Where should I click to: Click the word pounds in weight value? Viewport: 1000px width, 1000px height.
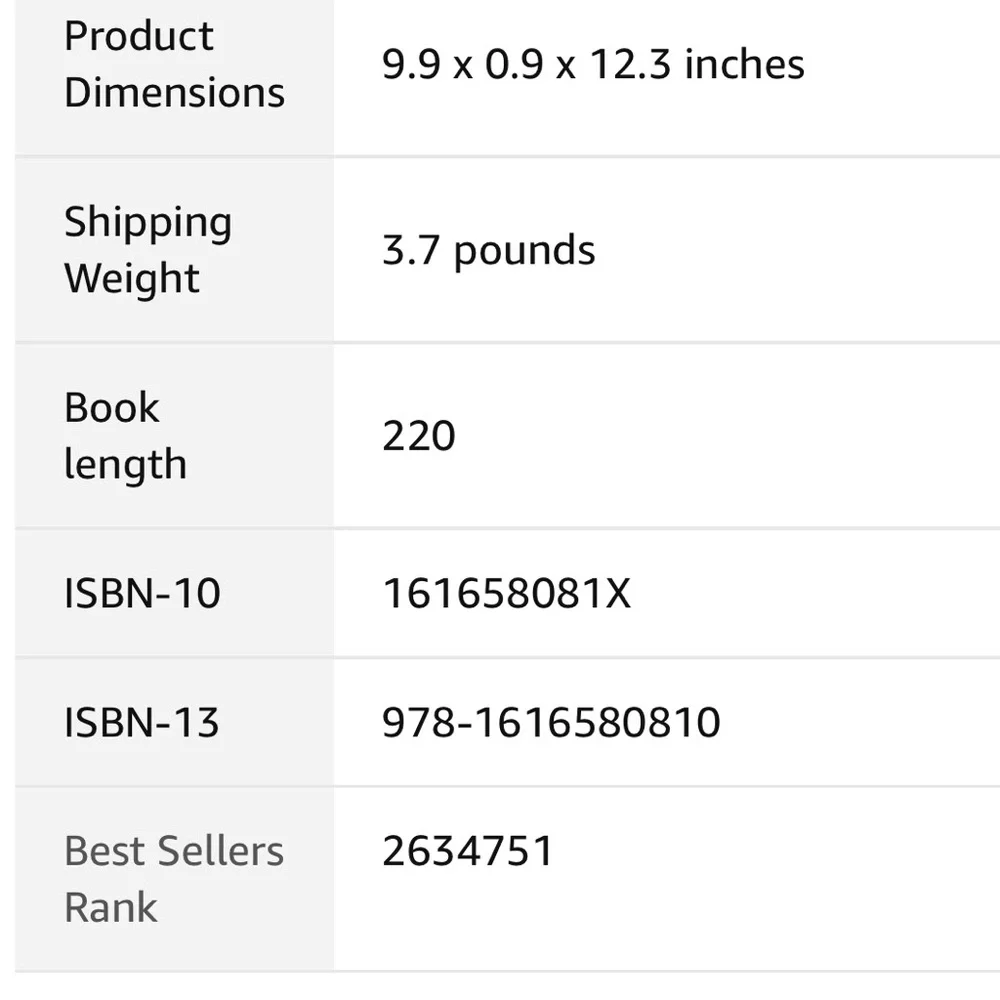coord(524,251)
